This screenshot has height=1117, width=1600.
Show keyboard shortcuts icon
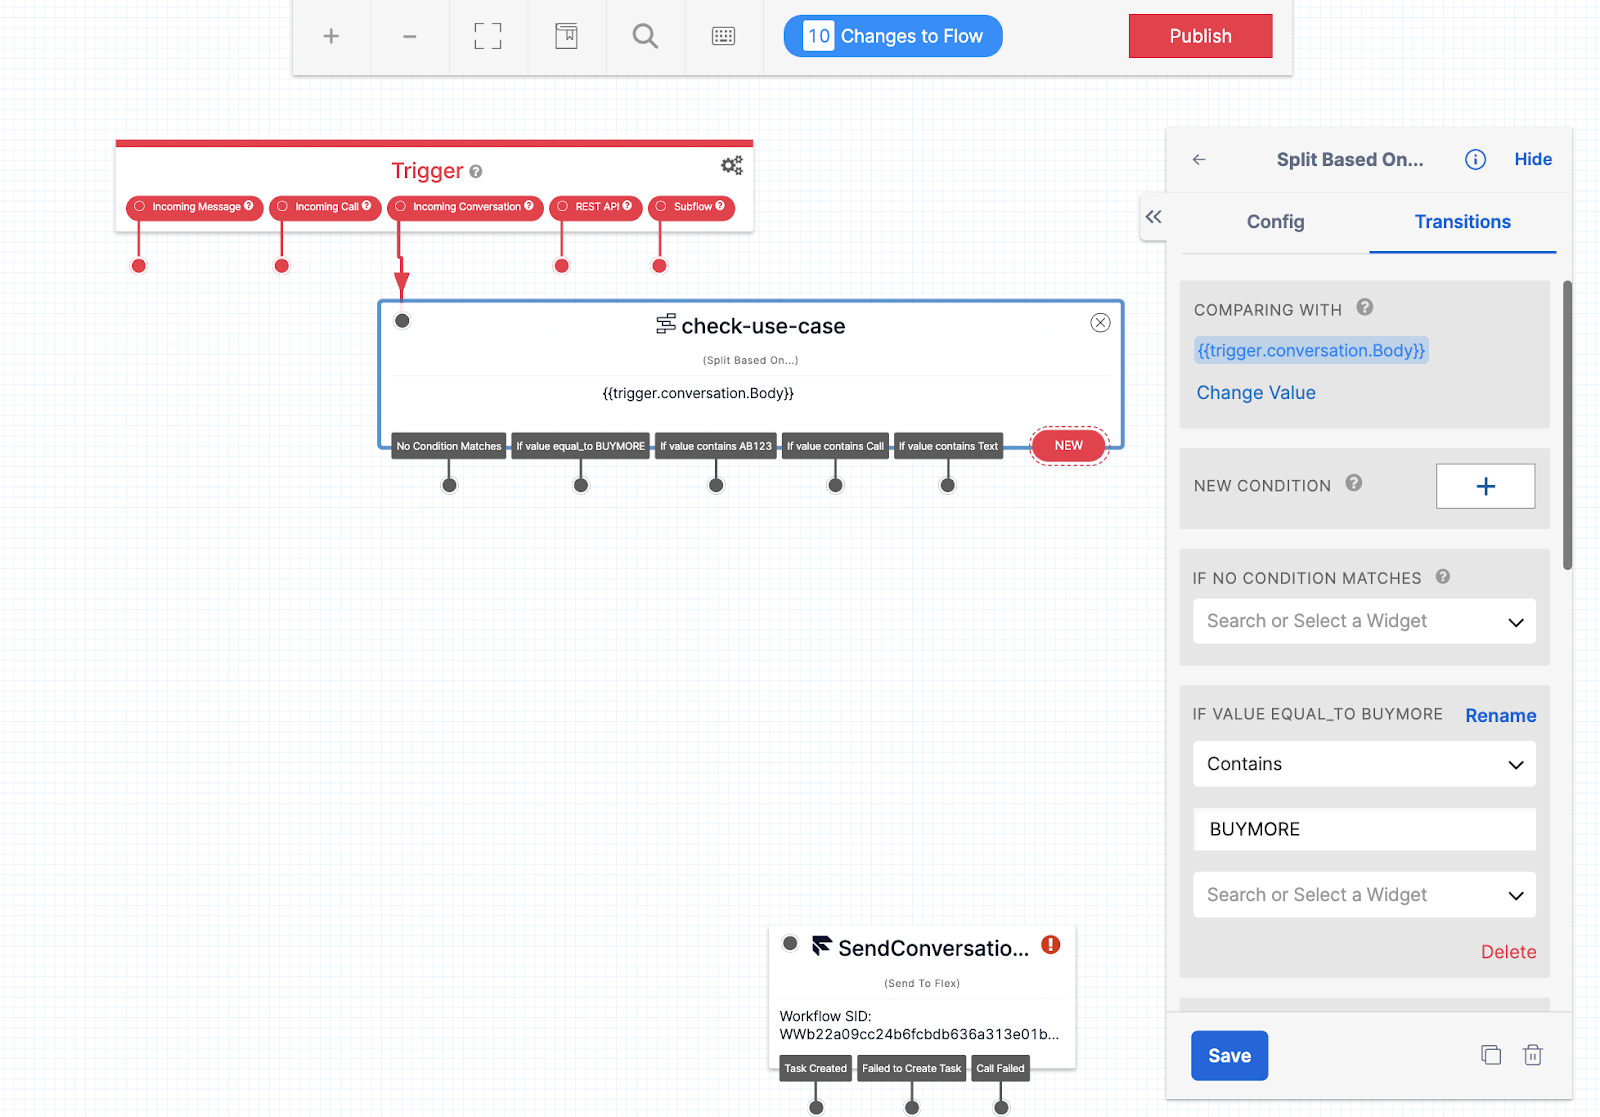click(x=723, y=37)
